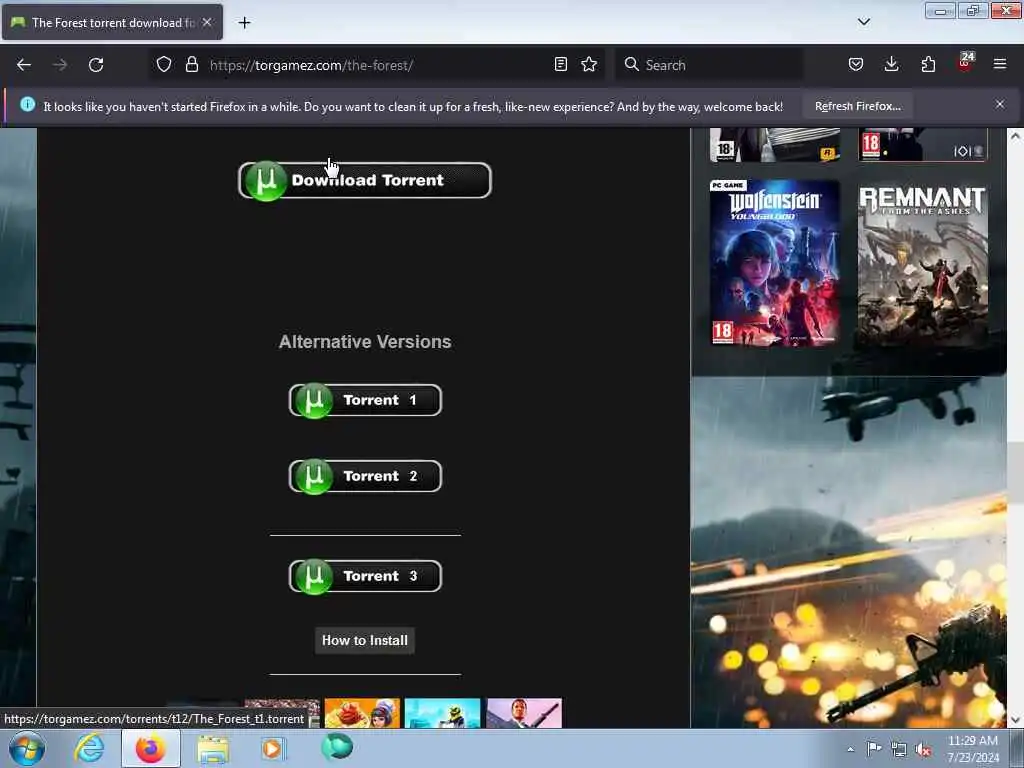Open the Pocket save icon
1024x768 pixels.
point(856,64)
